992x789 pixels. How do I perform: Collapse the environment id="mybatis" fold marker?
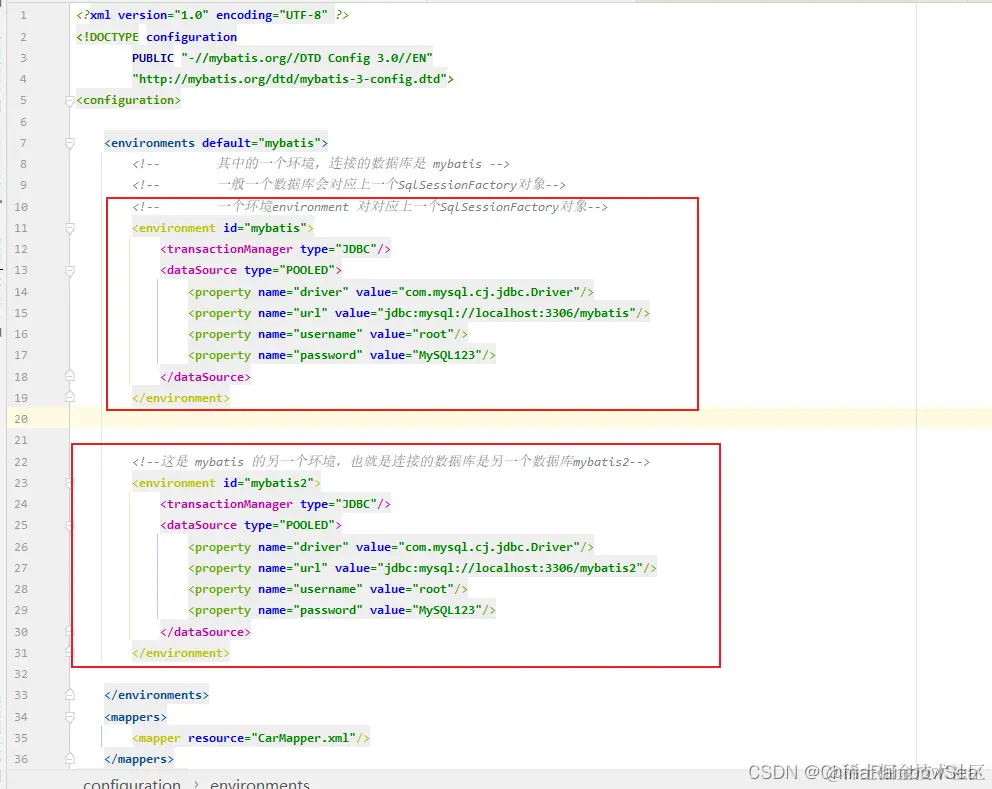coord(70,228)
